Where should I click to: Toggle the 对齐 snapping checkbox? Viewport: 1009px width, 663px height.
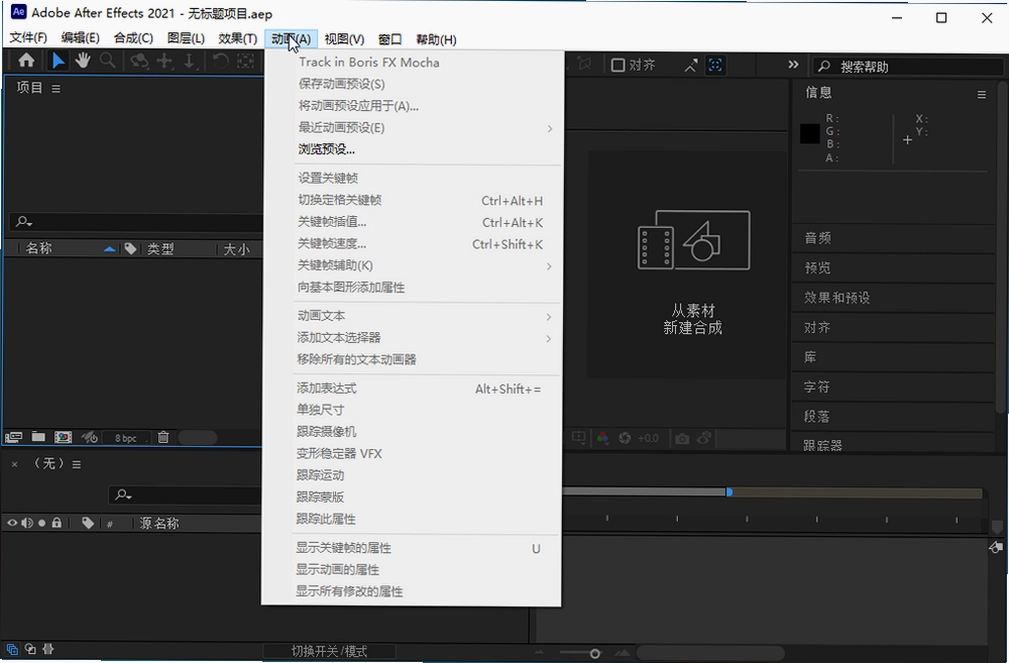point(618,65)
